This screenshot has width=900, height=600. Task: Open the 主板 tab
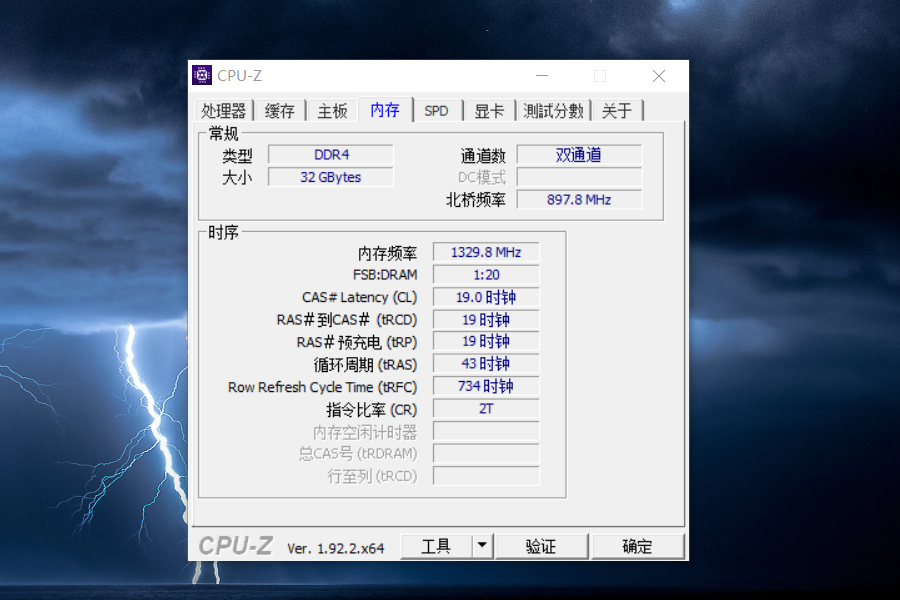tap(332, 111)
